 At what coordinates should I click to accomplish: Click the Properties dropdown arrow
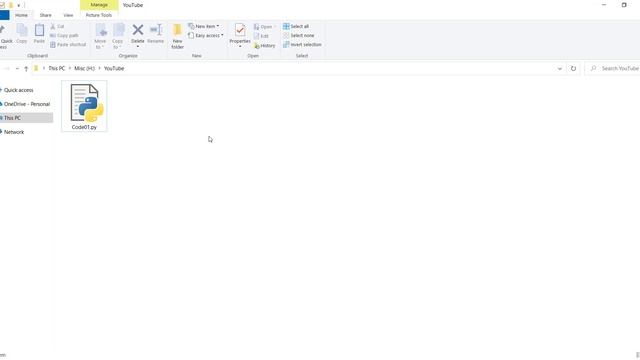[240, 47]
